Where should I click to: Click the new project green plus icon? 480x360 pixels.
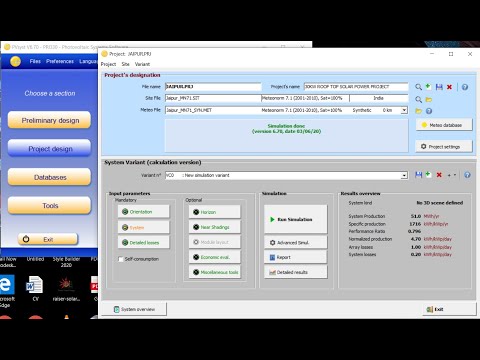428,87
